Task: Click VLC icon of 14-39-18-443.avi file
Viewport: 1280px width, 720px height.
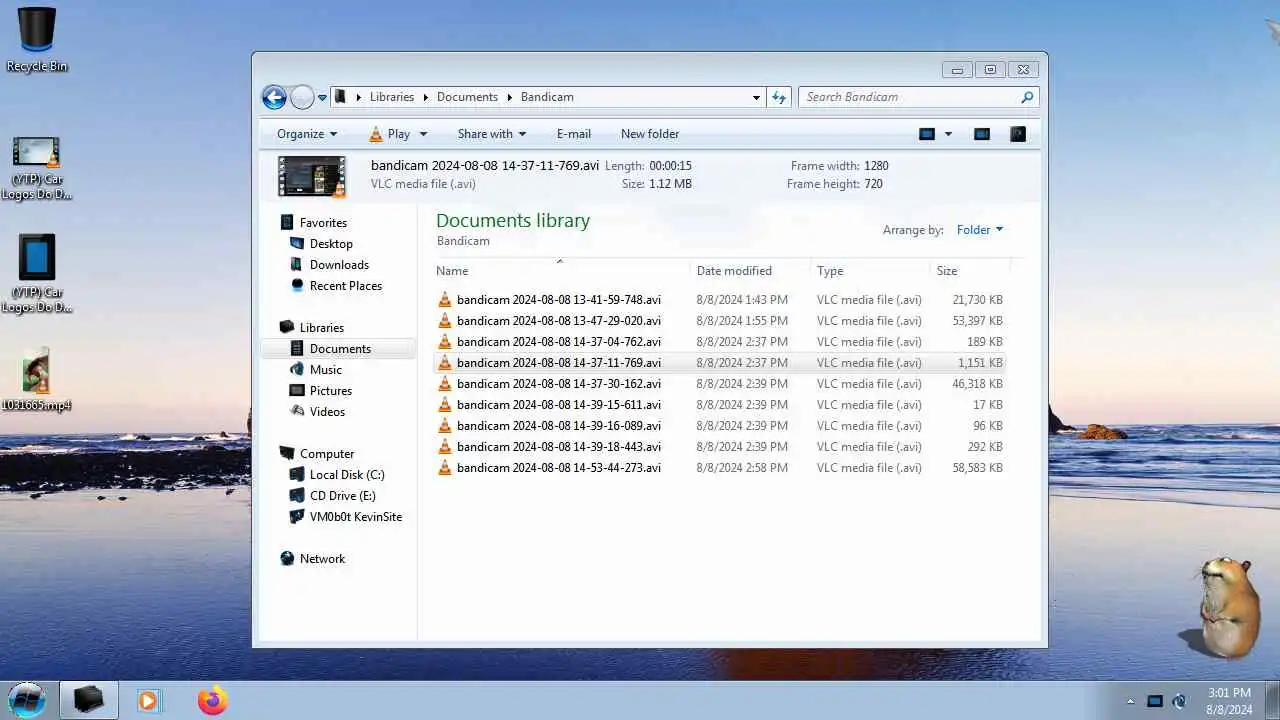Action: point(445,447)
